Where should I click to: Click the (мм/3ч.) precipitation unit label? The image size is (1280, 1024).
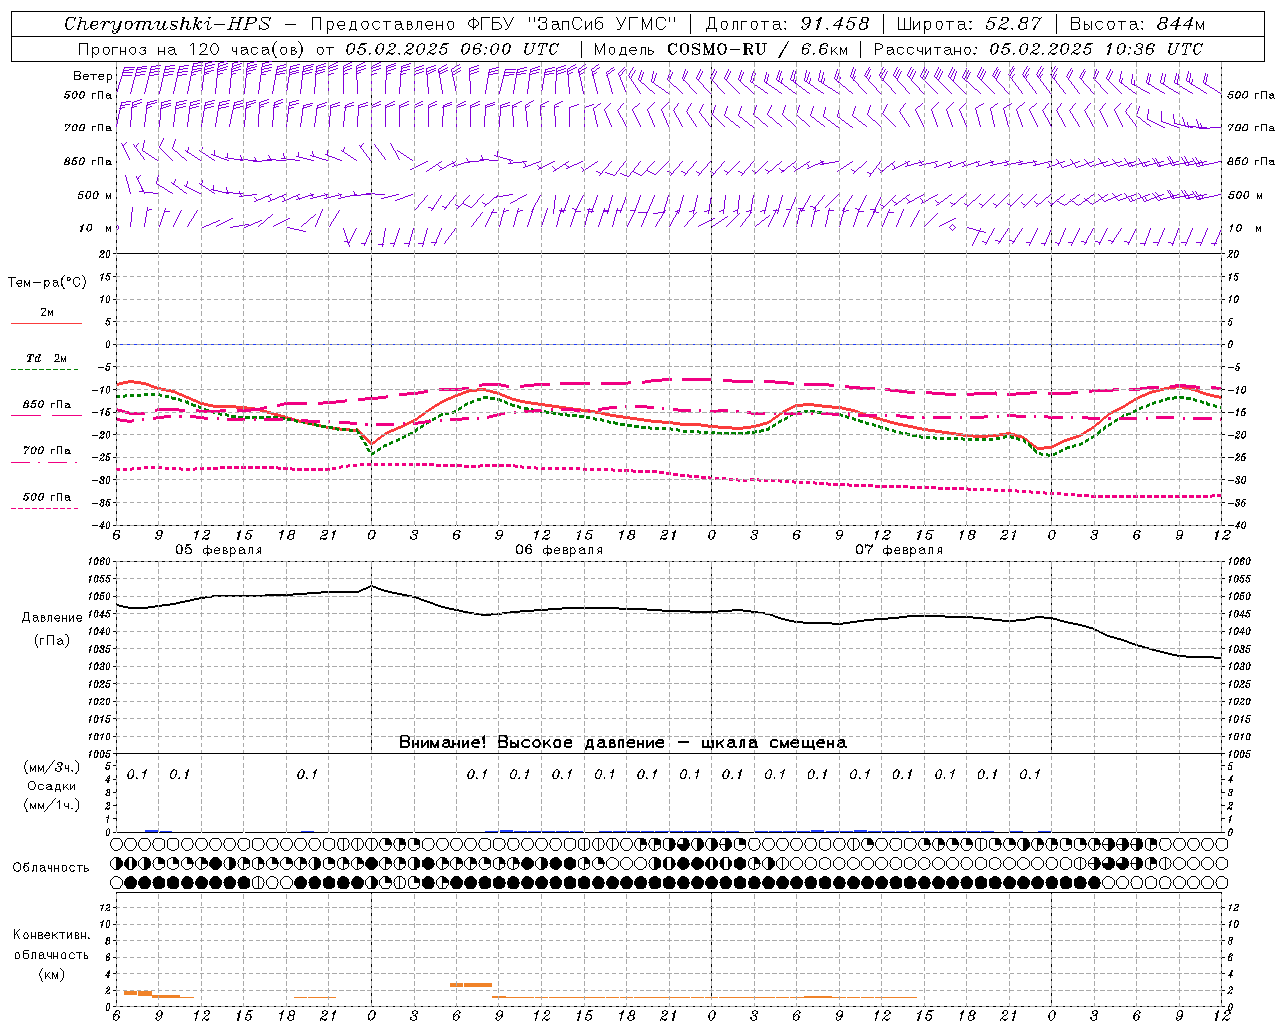click(52, 767)
